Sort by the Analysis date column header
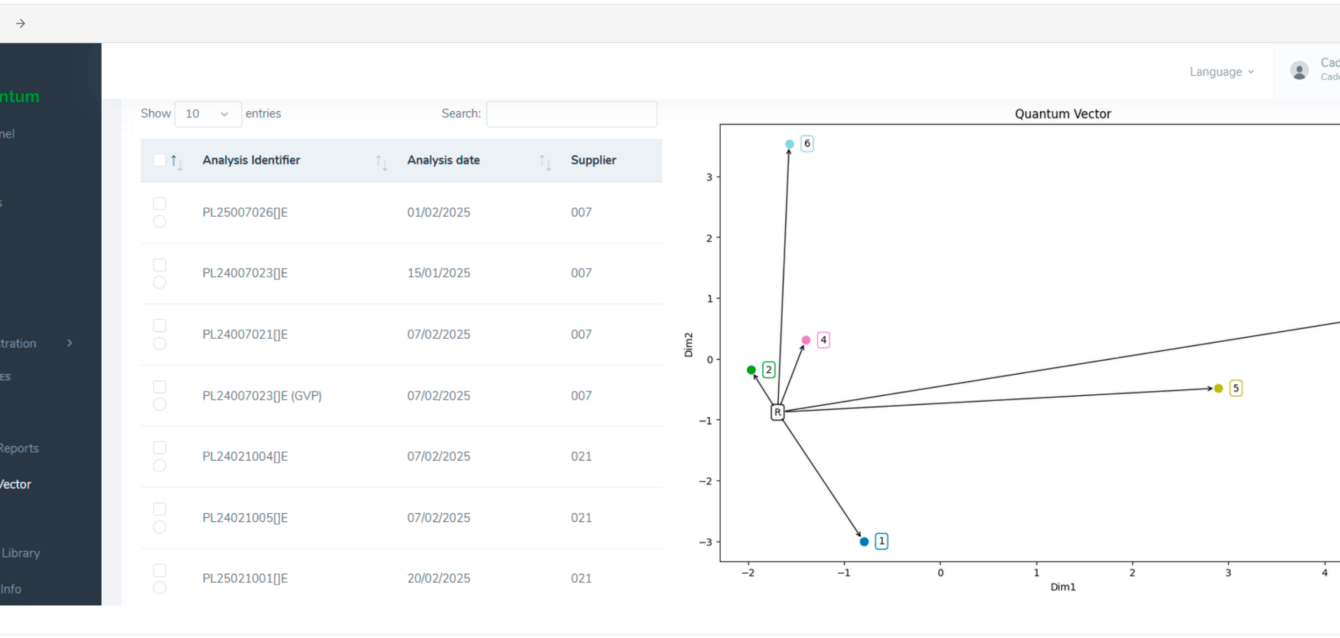Screen dimensions: 1340x638 pos(443,160)
